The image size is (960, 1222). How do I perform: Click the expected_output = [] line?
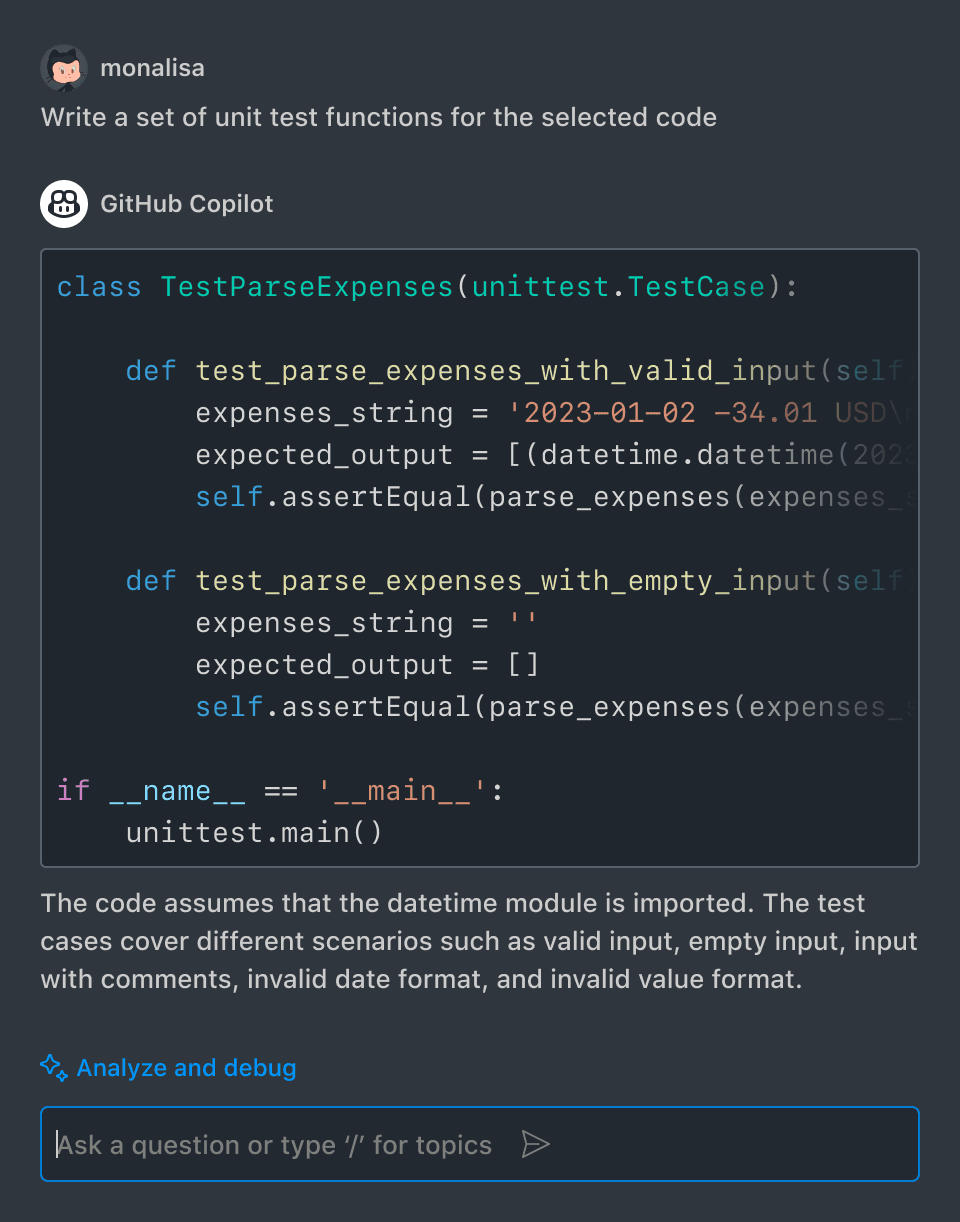[367, 665]
